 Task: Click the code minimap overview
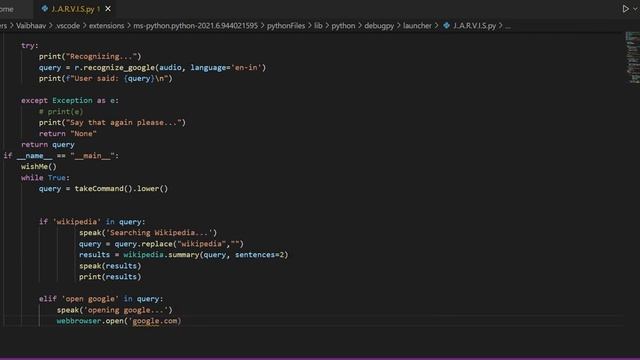[632, 57]
